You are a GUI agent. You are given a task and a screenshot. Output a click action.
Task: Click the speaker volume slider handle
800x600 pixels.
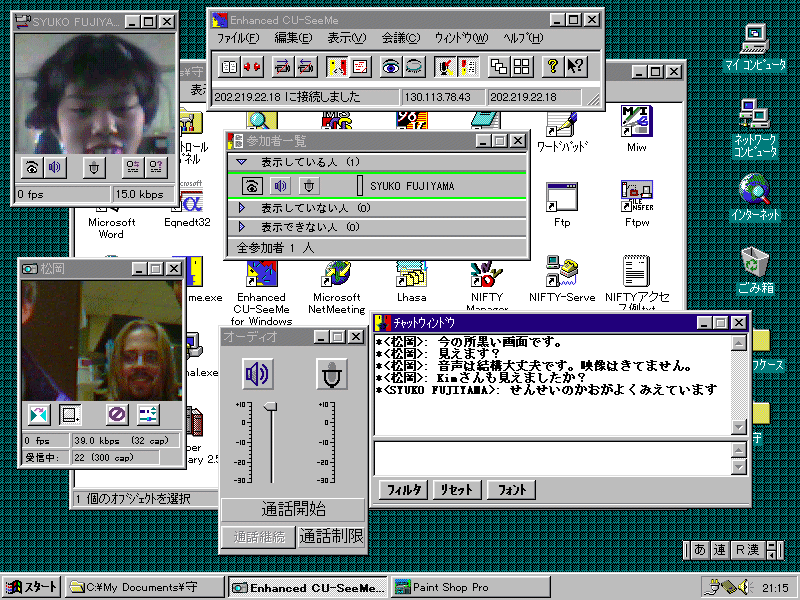point(271,406)
